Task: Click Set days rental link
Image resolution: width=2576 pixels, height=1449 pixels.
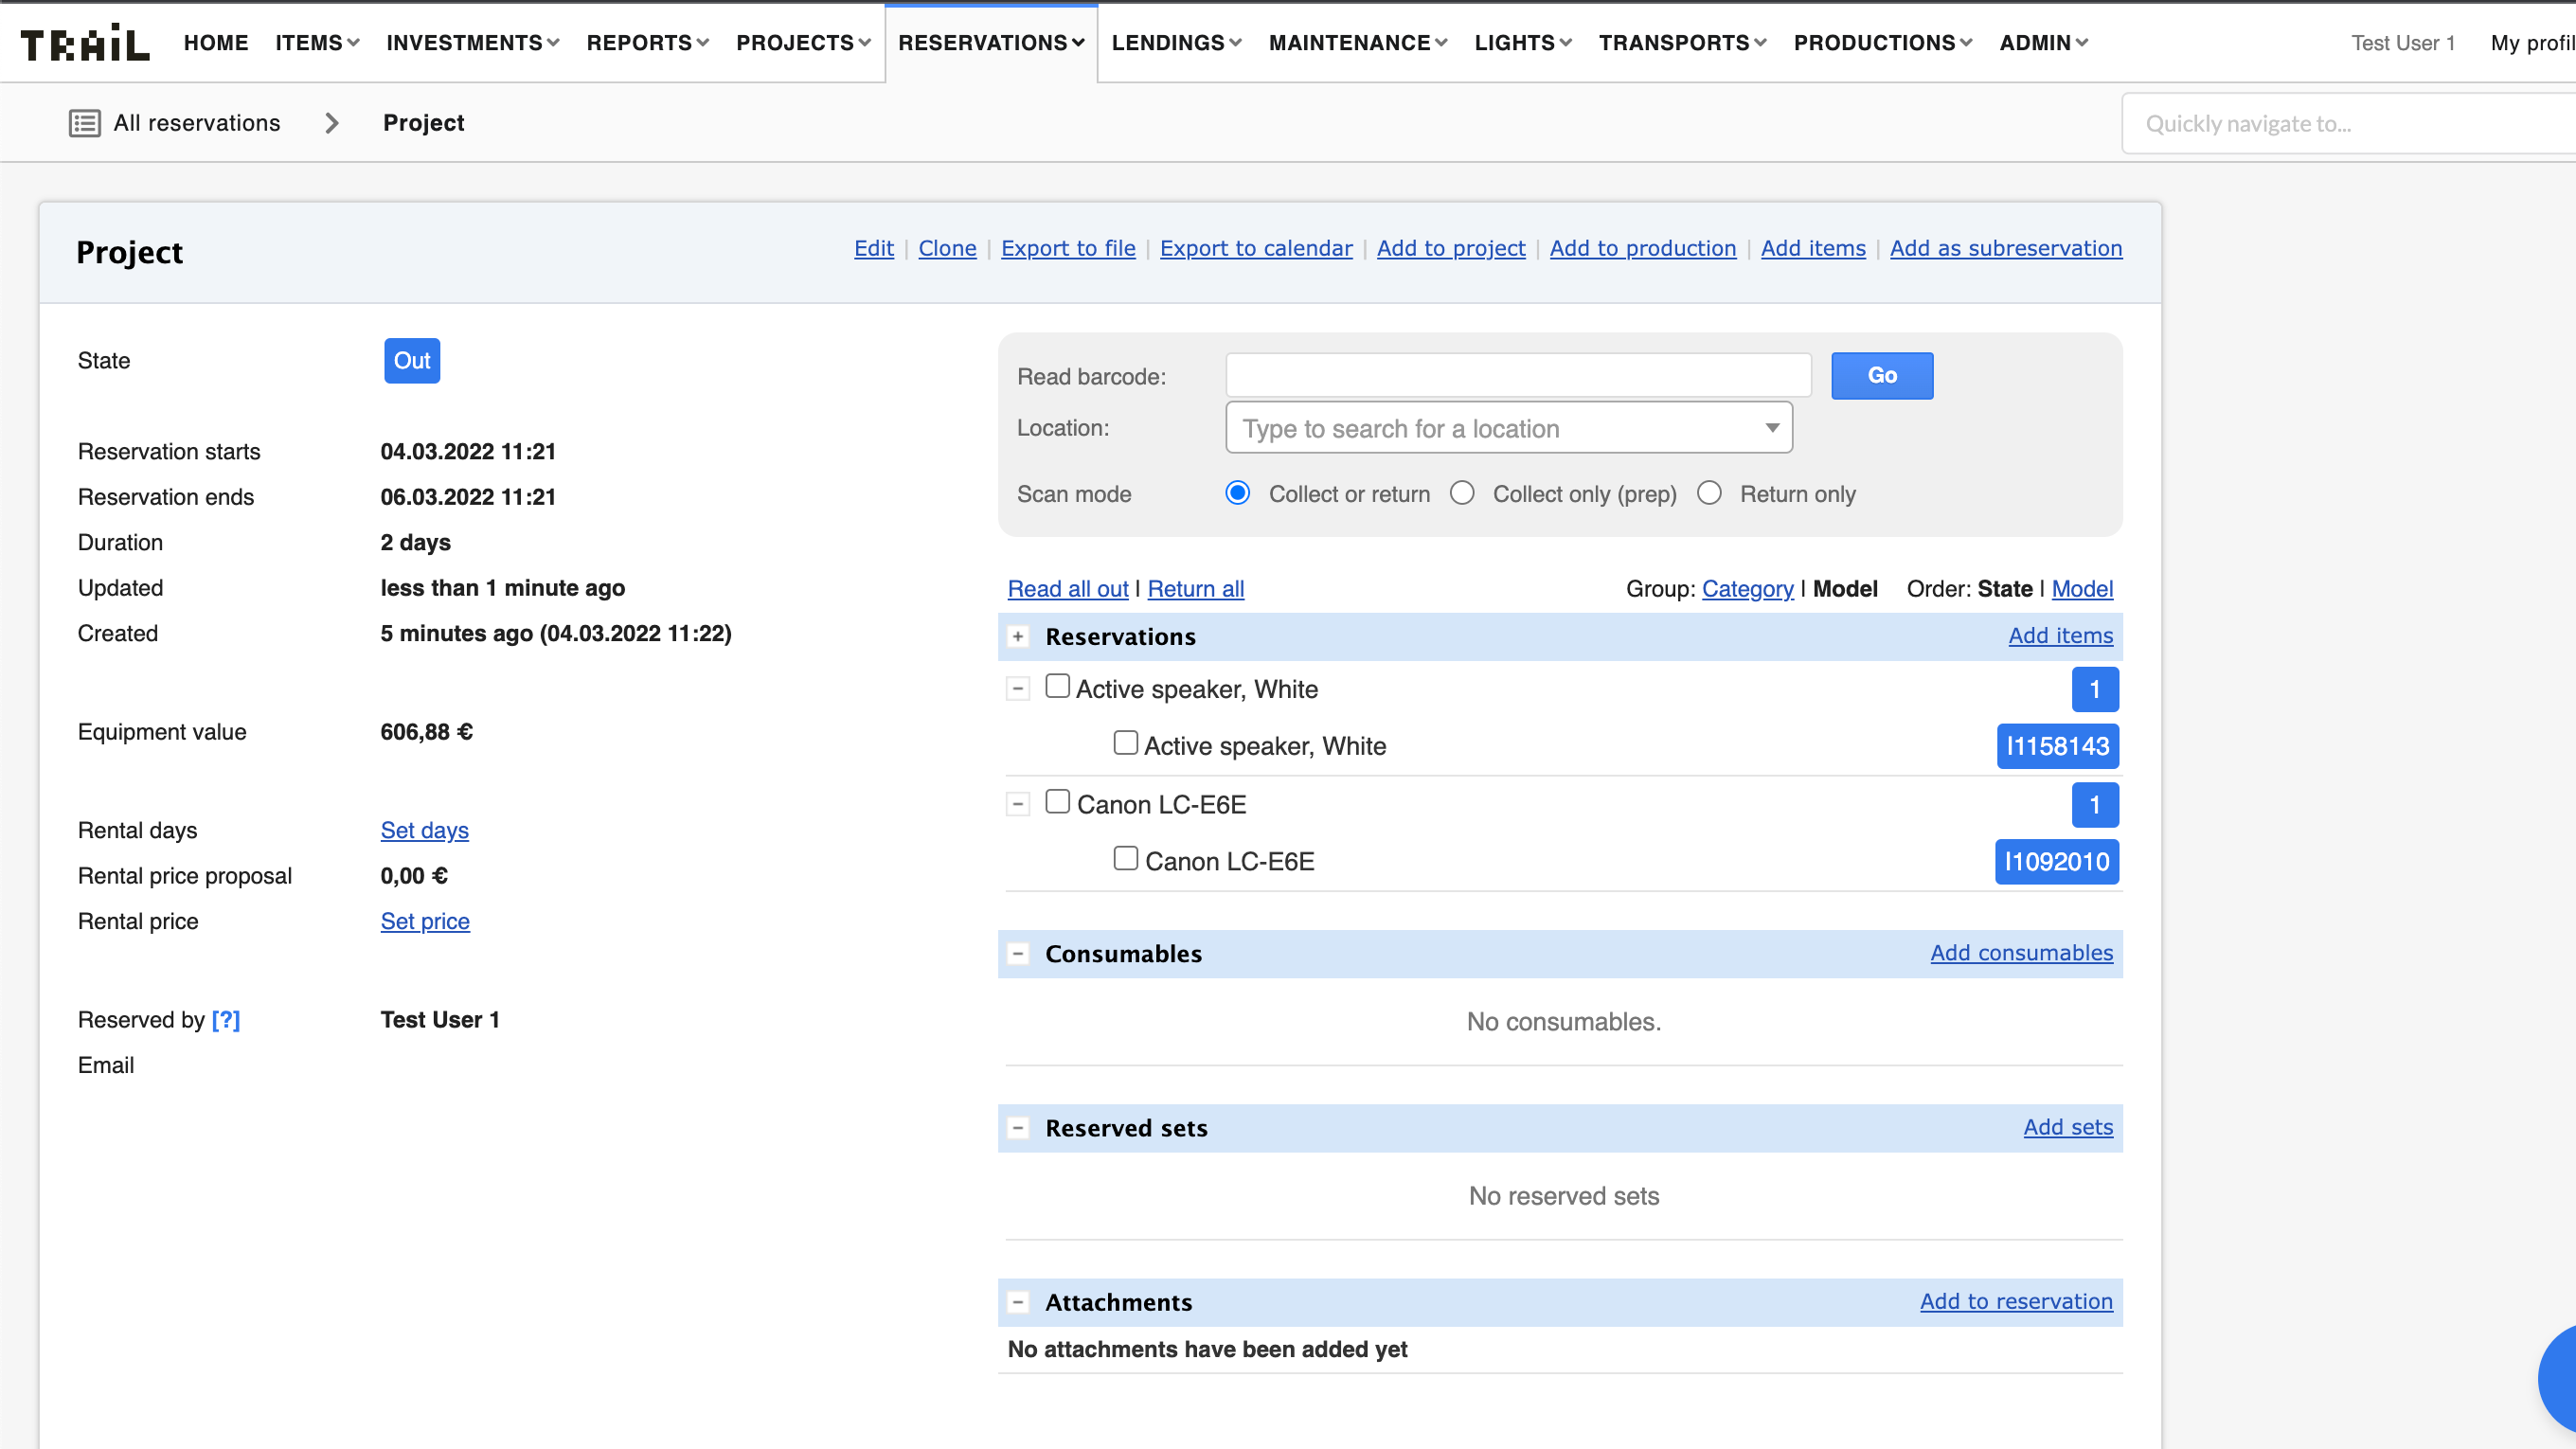Action: point(424,830)
